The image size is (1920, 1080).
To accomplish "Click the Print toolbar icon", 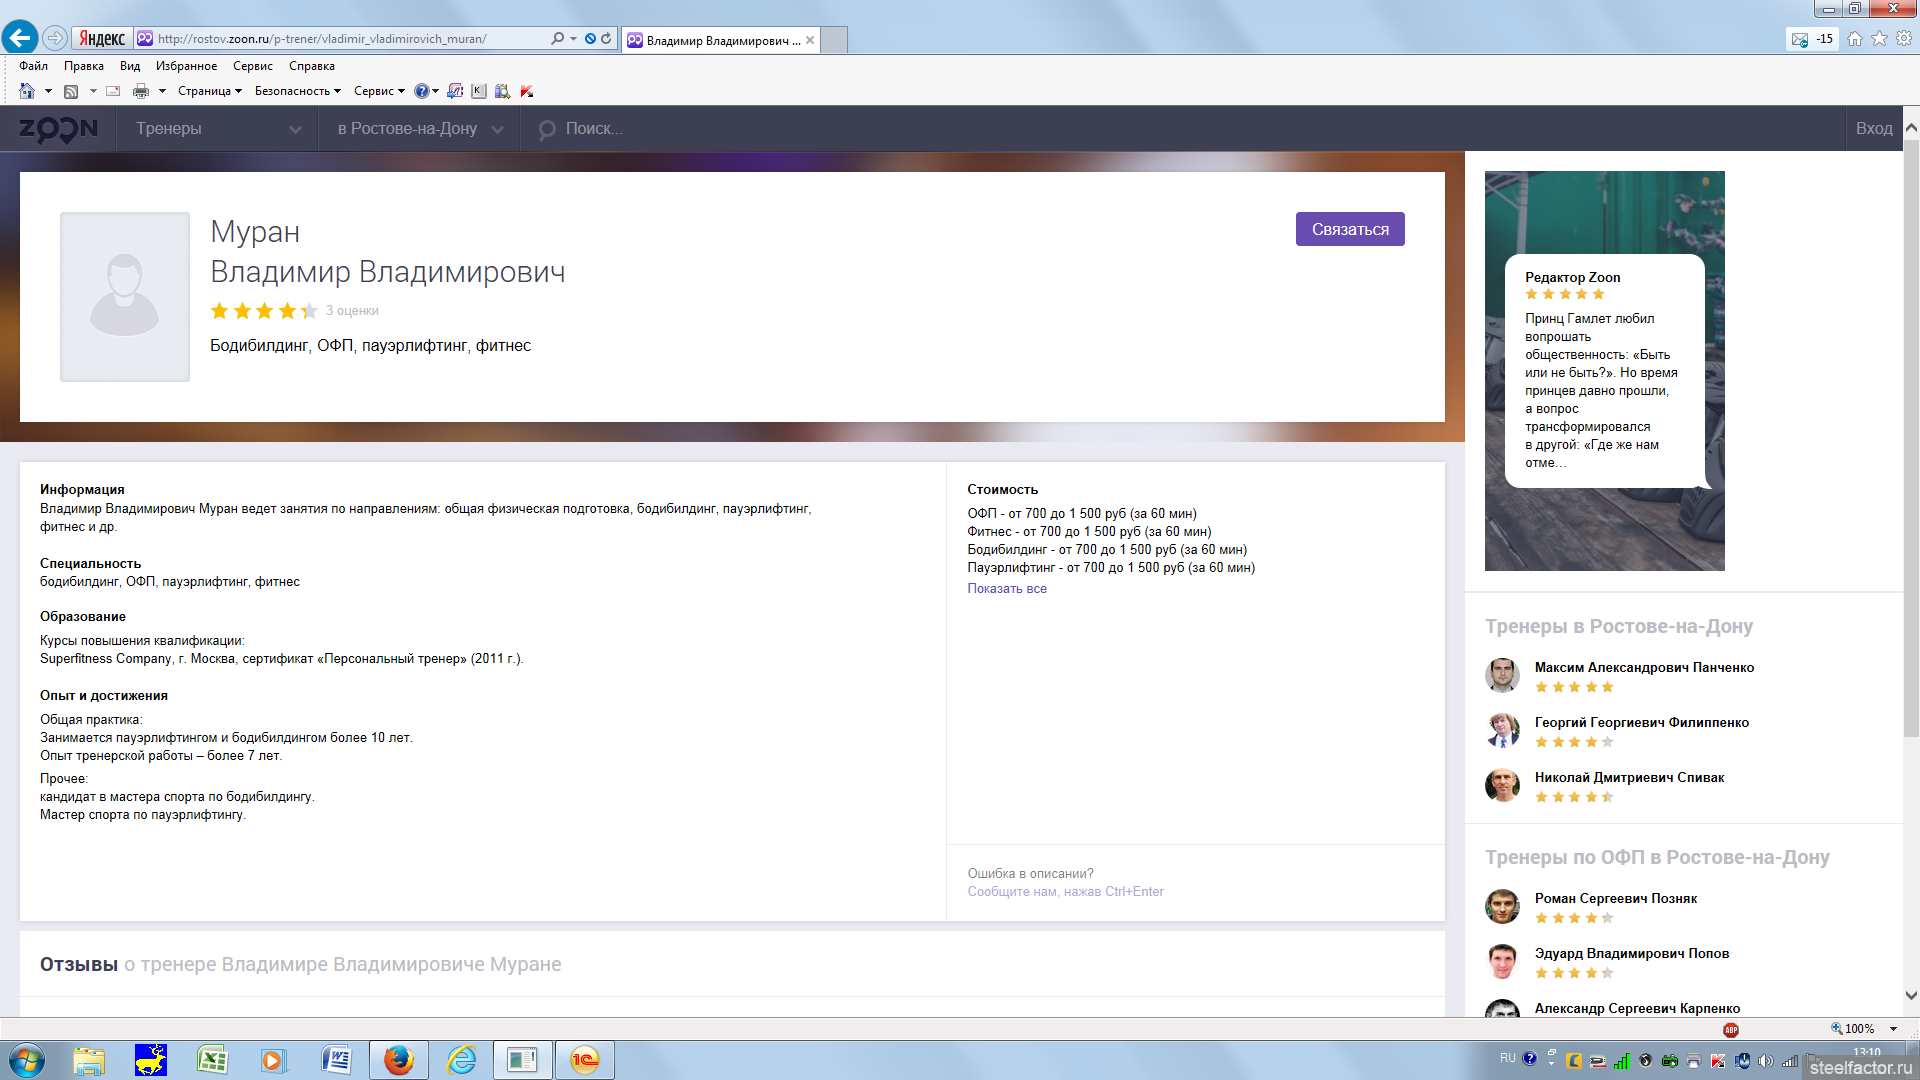I will click(141, 91).
